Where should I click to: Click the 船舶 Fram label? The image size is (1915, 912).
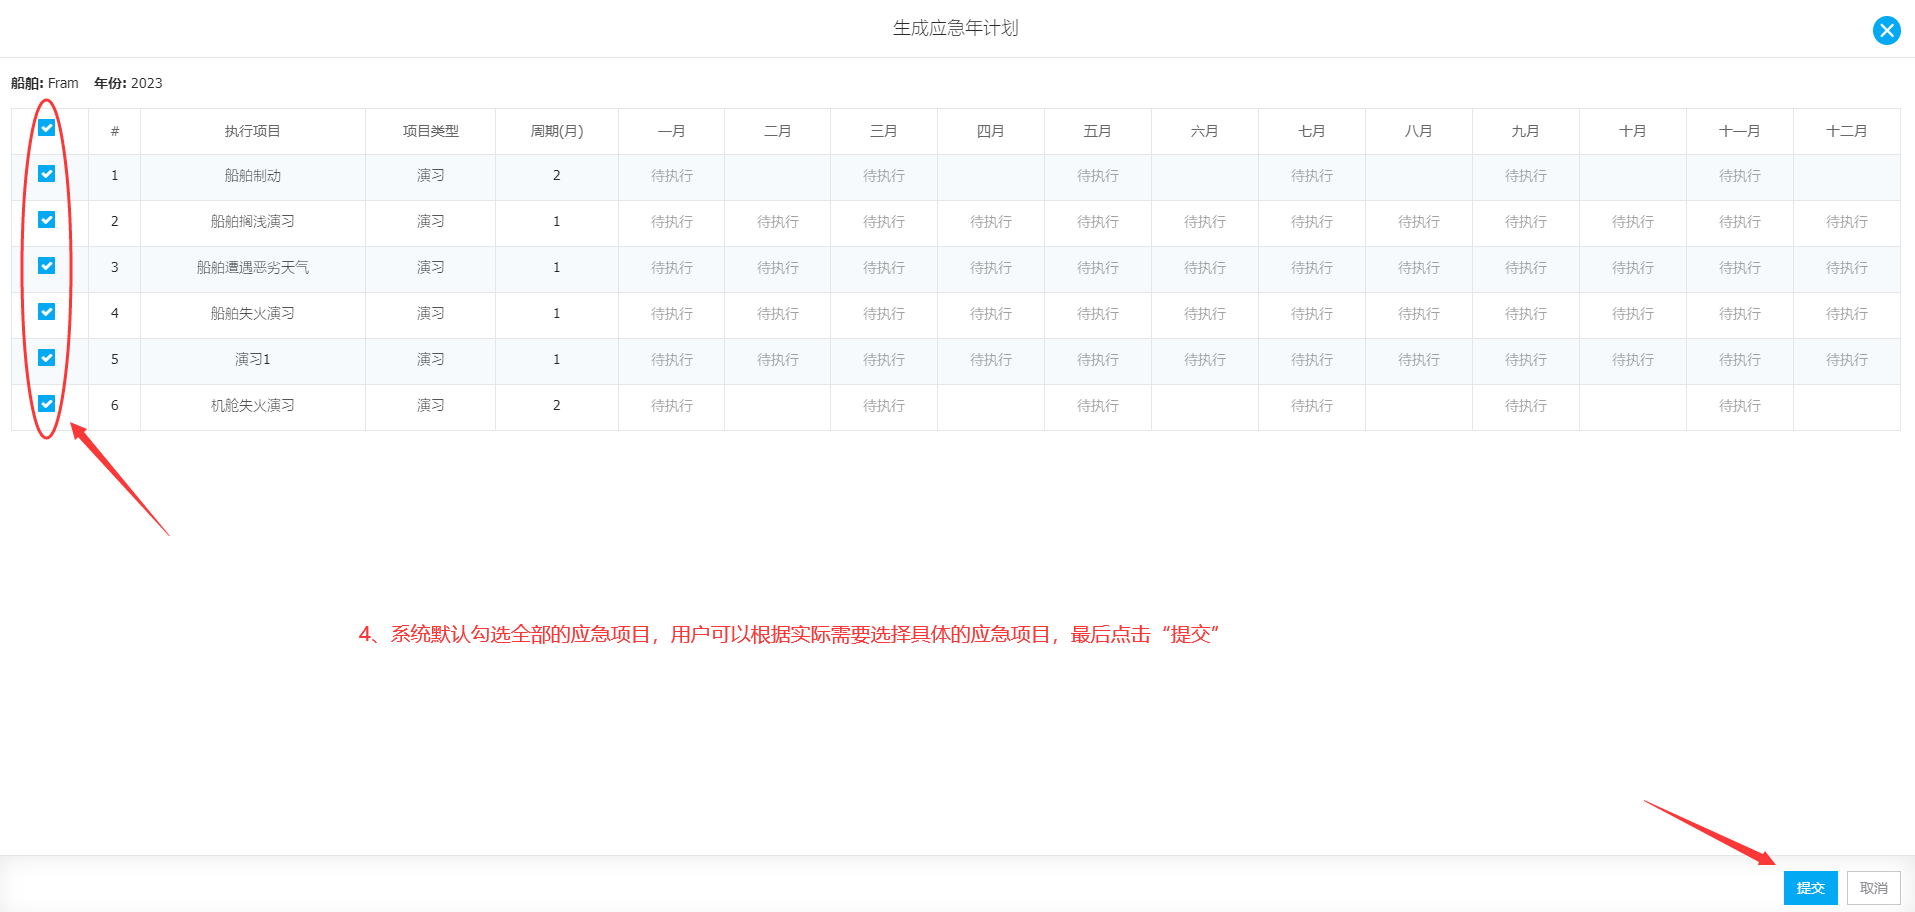tap(45, 83)
